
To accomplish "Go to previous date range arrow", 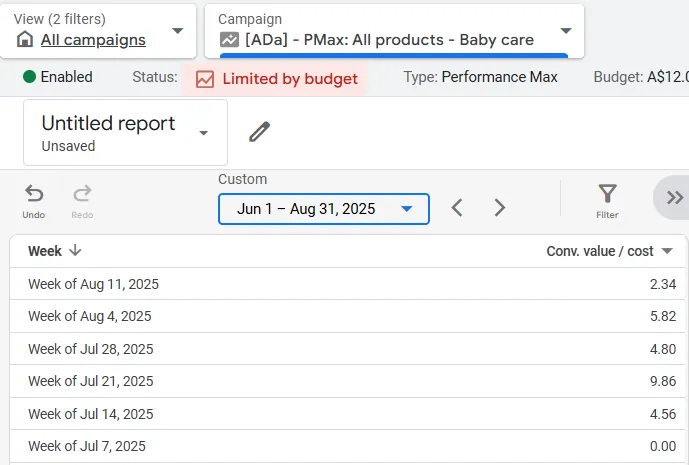I will (x=457, y=208).
